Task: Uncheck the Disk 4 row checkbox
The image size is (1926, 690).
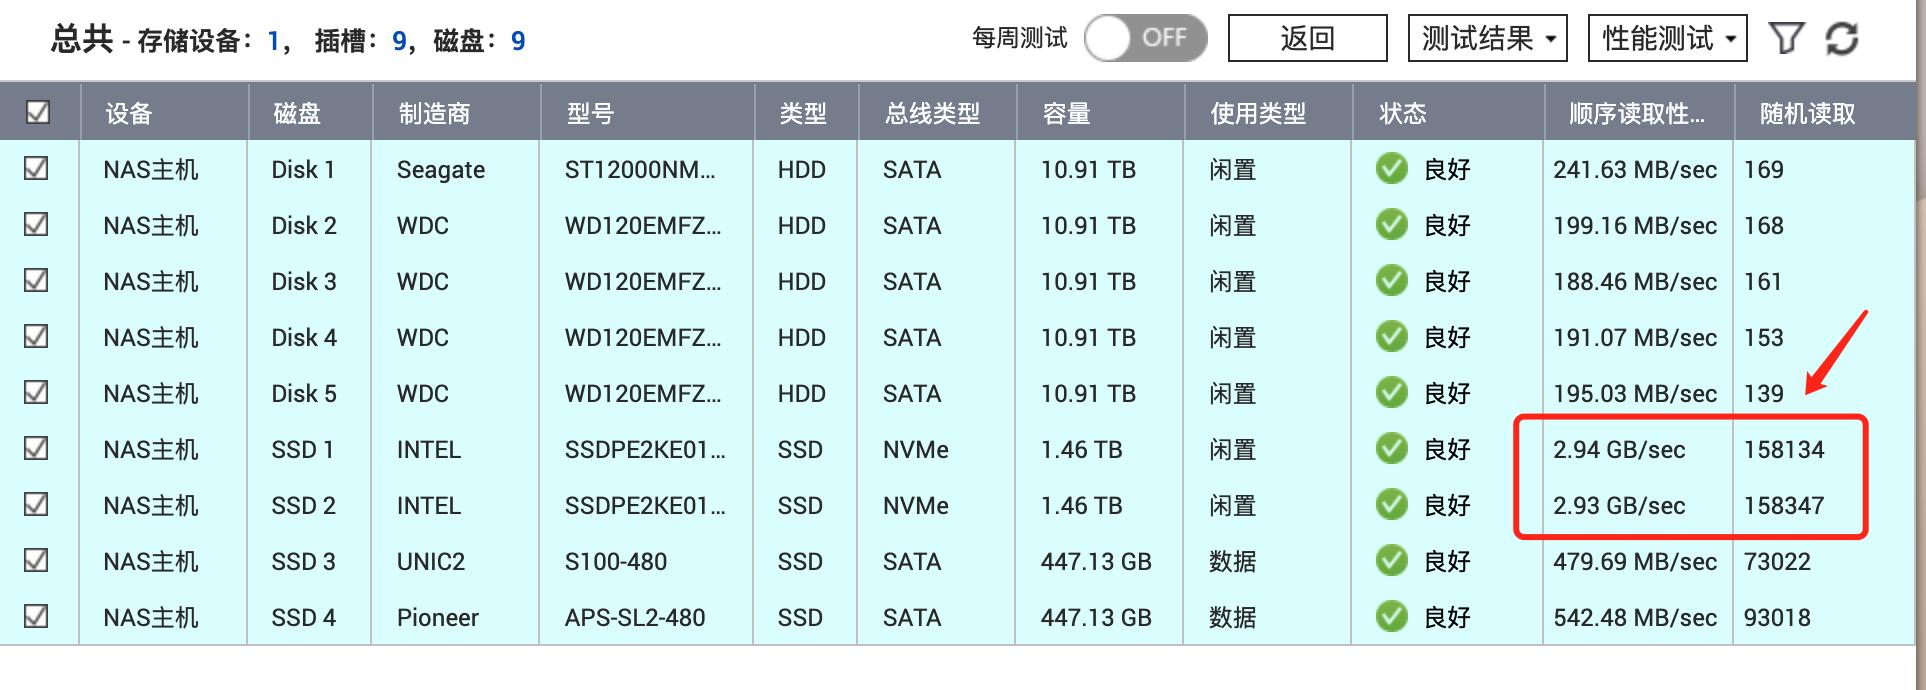Action: click(x=37, y=337)
